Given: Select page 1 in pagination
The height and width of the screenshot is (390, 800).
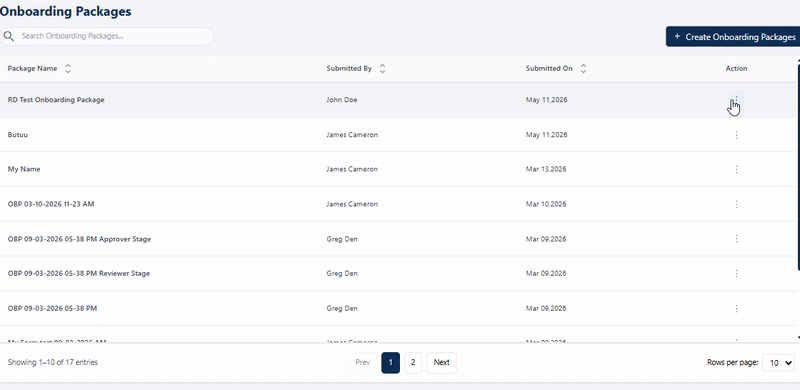Looking at the screenshot, I should [x=390, y=362].
